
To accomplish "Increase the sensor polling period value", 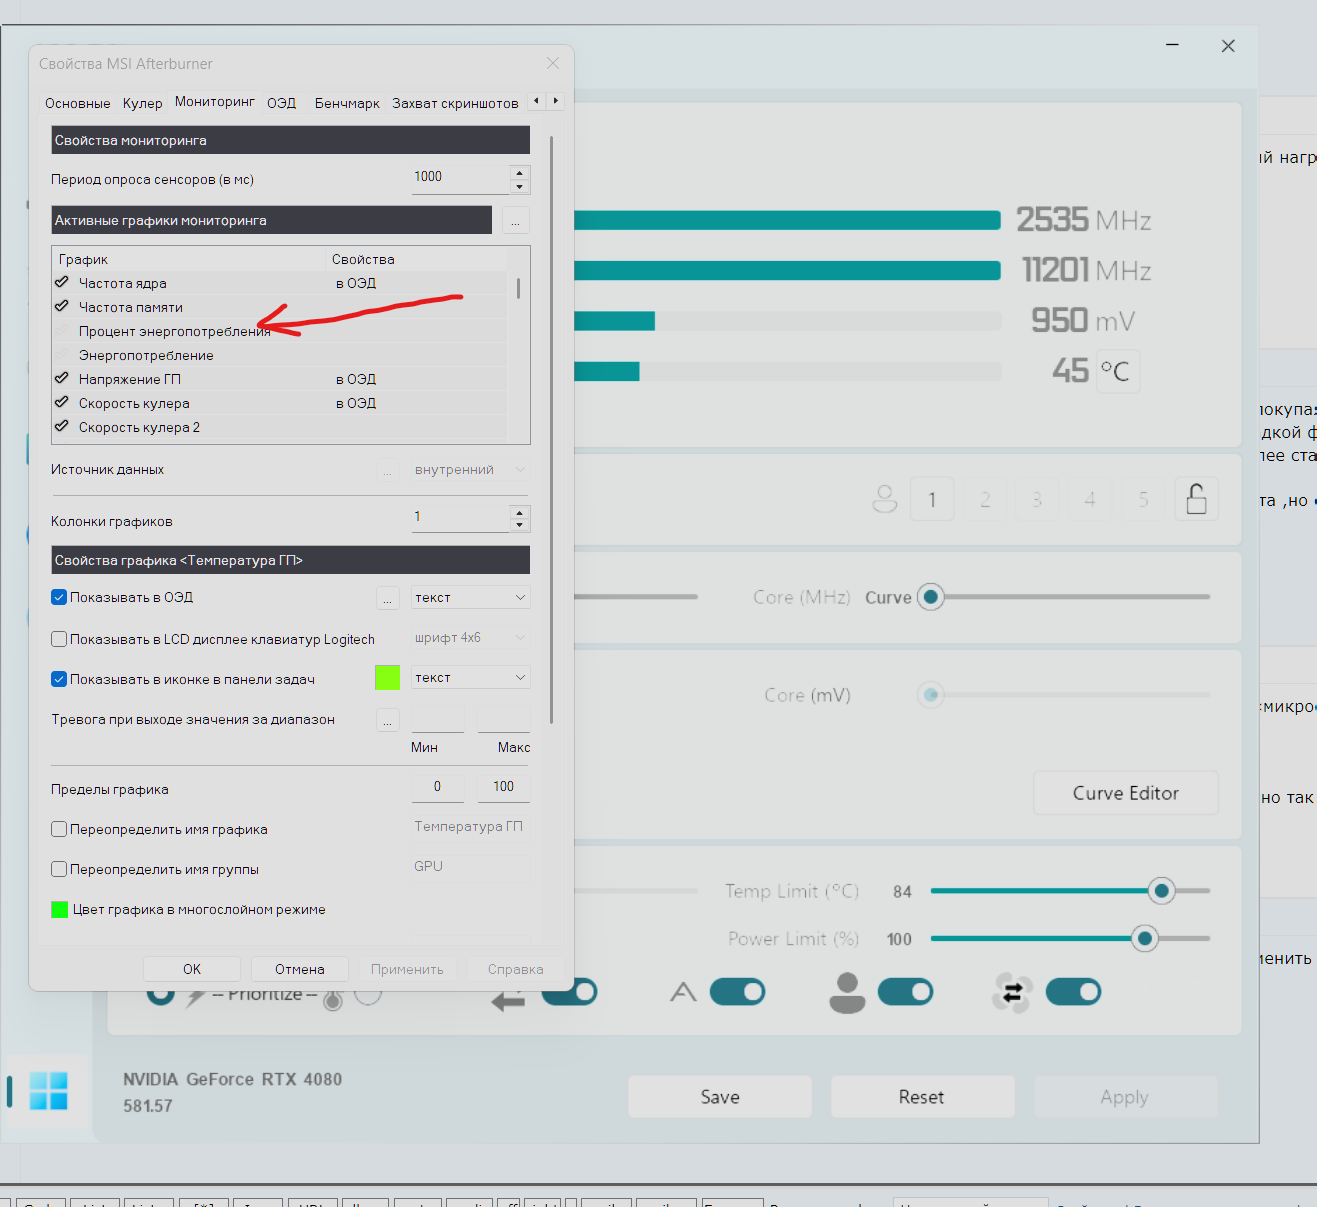I will [519, 172].
